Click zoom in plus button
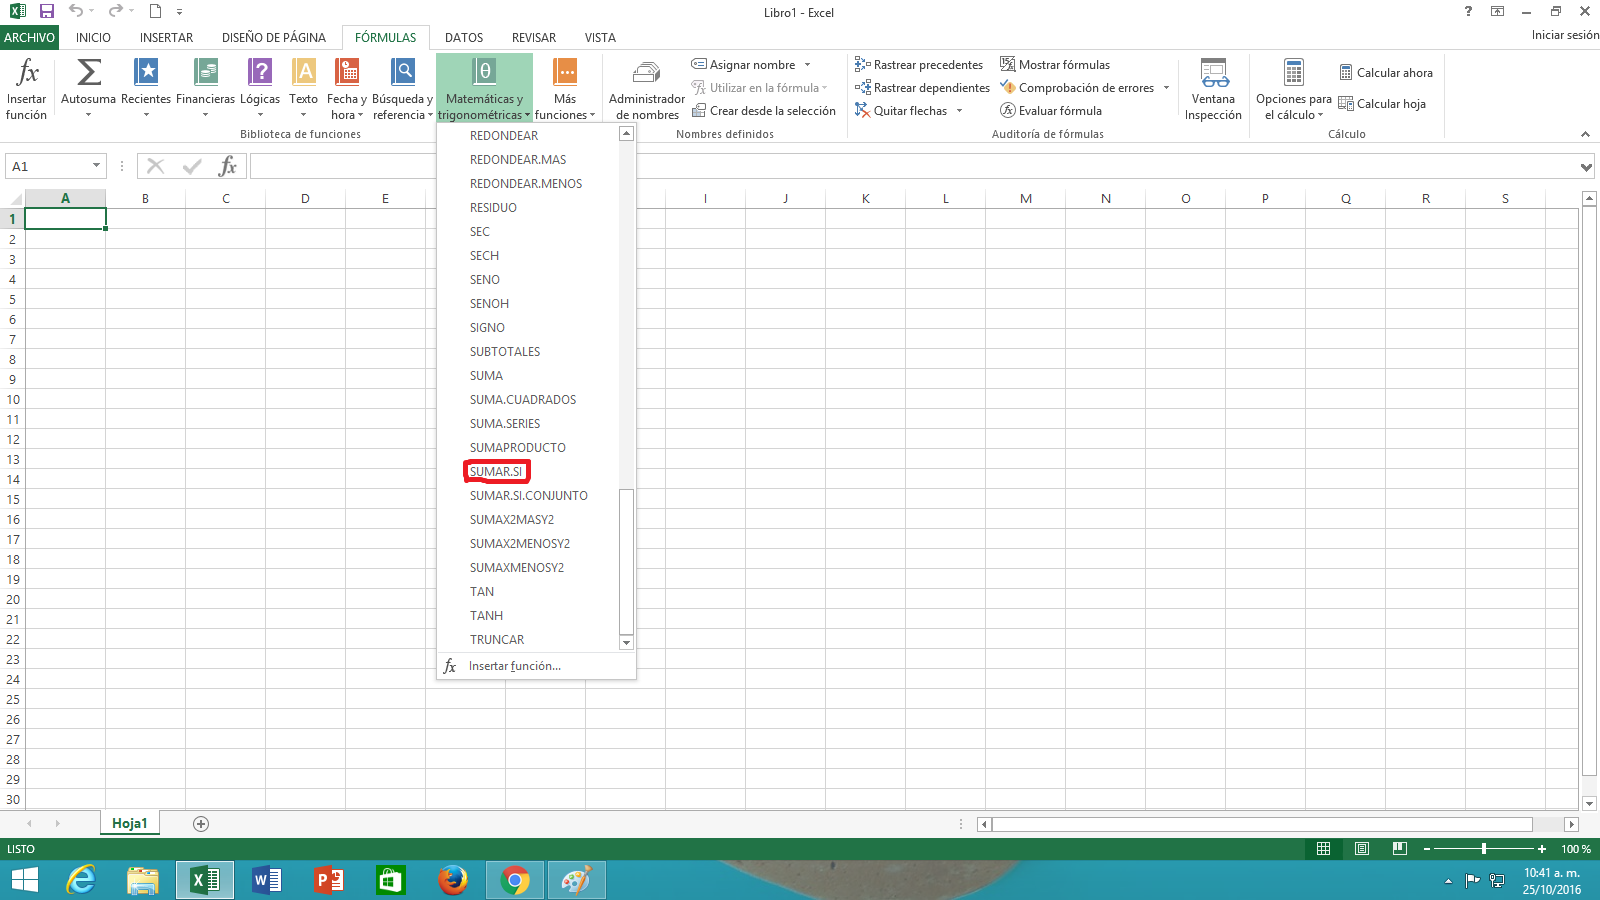The height and width of the screenshot is (900, 1600). pos(1542,849)
